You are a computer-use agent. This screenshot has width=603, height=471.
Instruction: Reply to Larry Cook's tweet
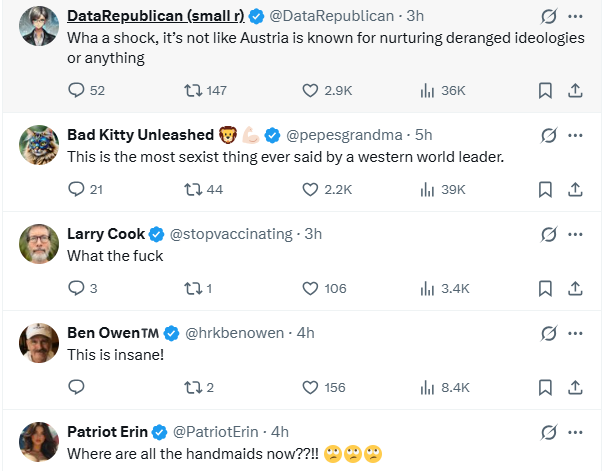pyautogui.click(x=77, y=288)
